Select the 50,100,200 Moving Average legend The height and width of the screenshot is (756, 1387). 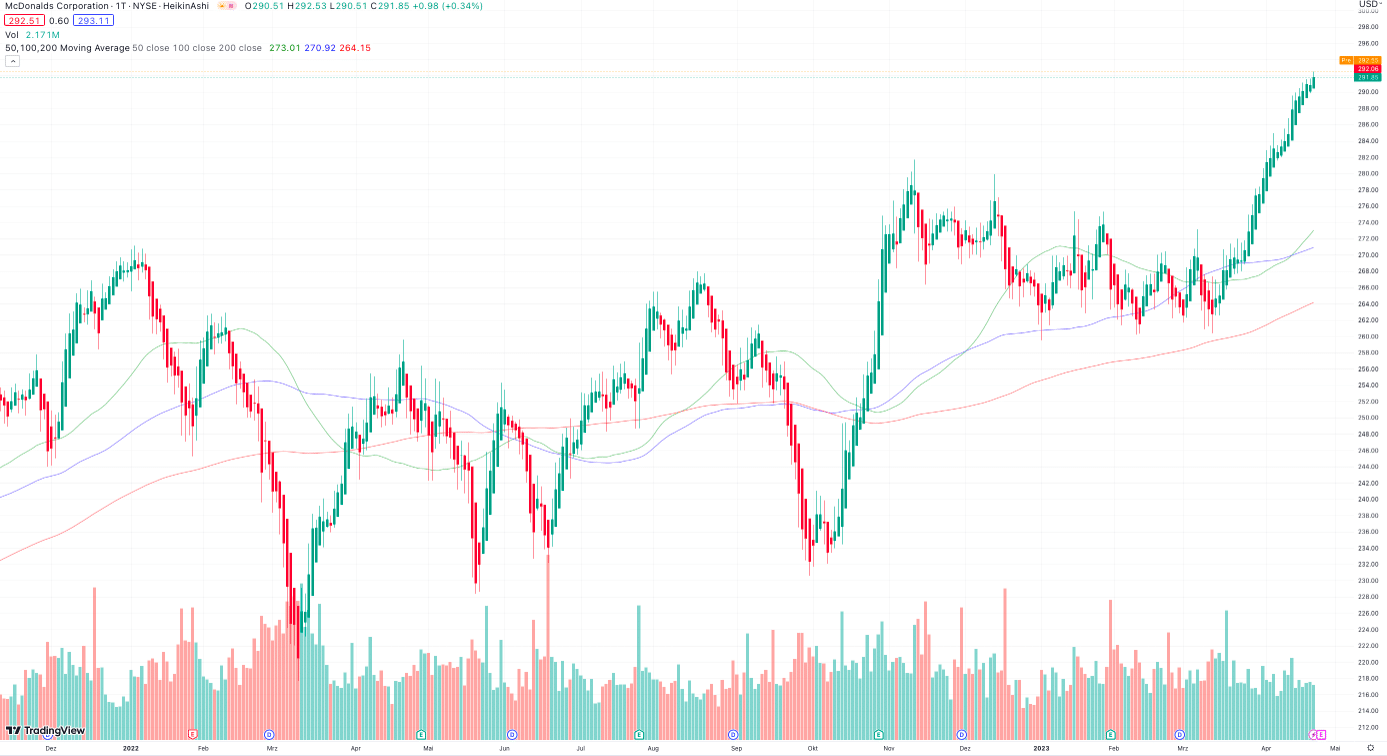tap(67, 47)
